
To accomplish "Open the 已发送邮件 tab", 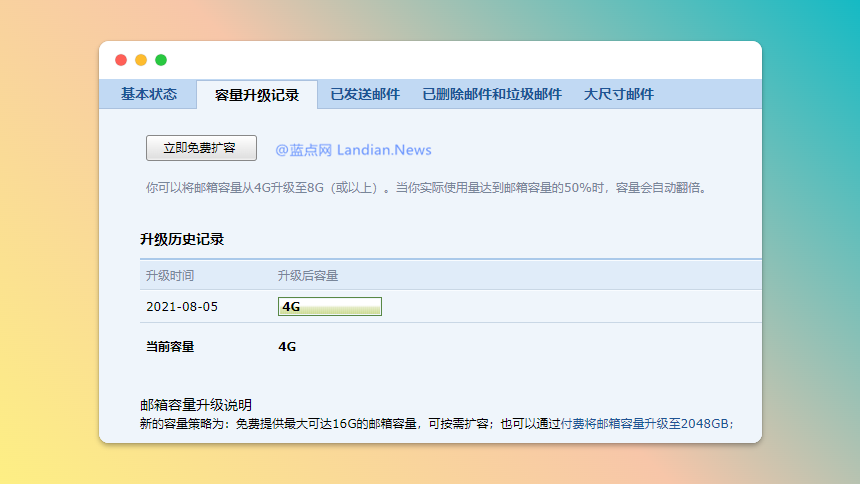I will click(x=365, y=94).
